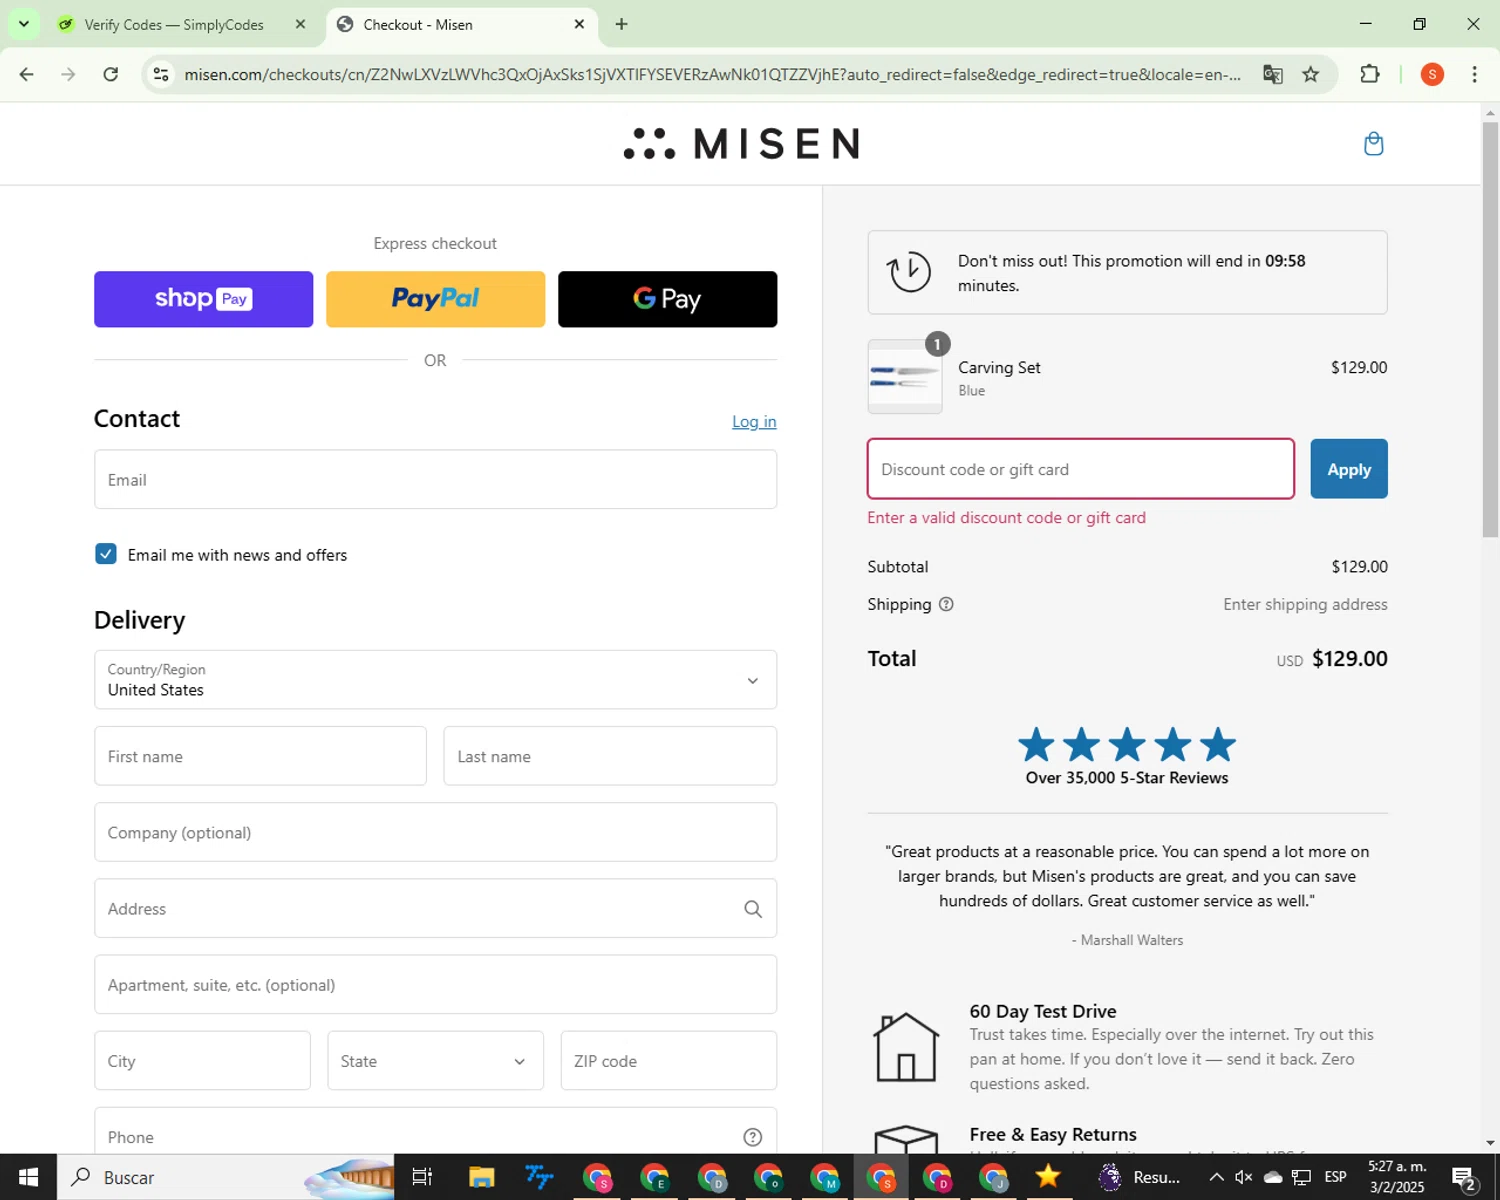
Task: Select the Last name field
Action: (610, 756)
